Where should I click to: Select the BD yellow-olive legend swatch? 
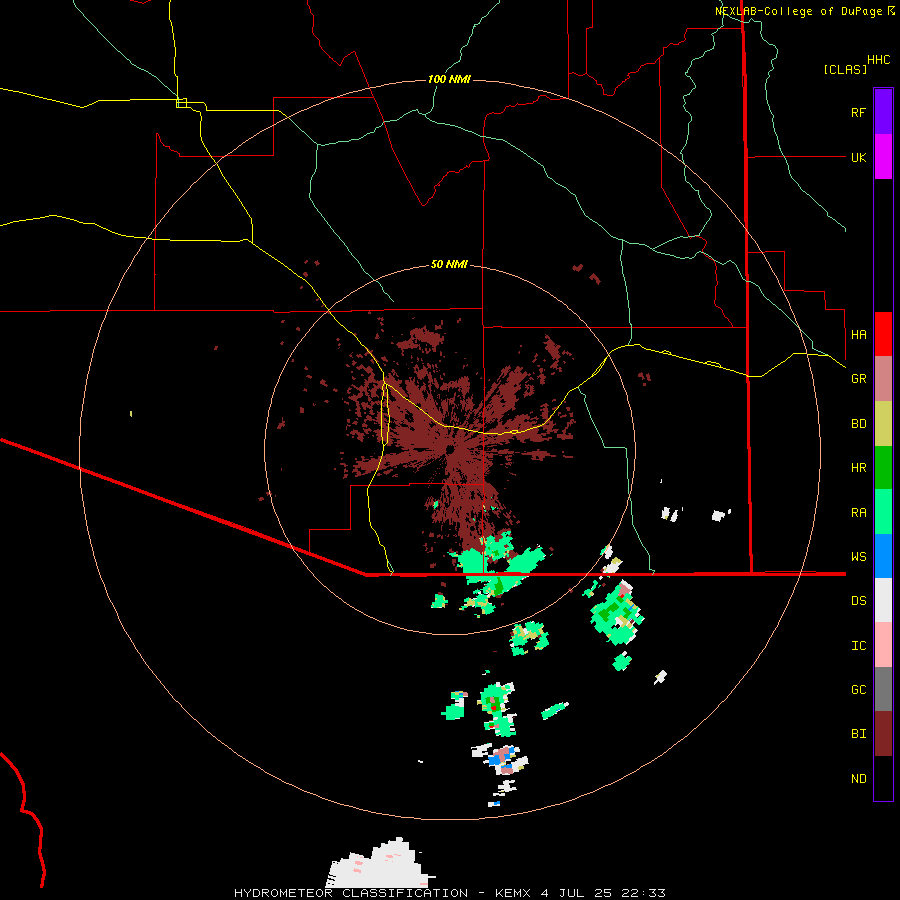coord(883,424)
